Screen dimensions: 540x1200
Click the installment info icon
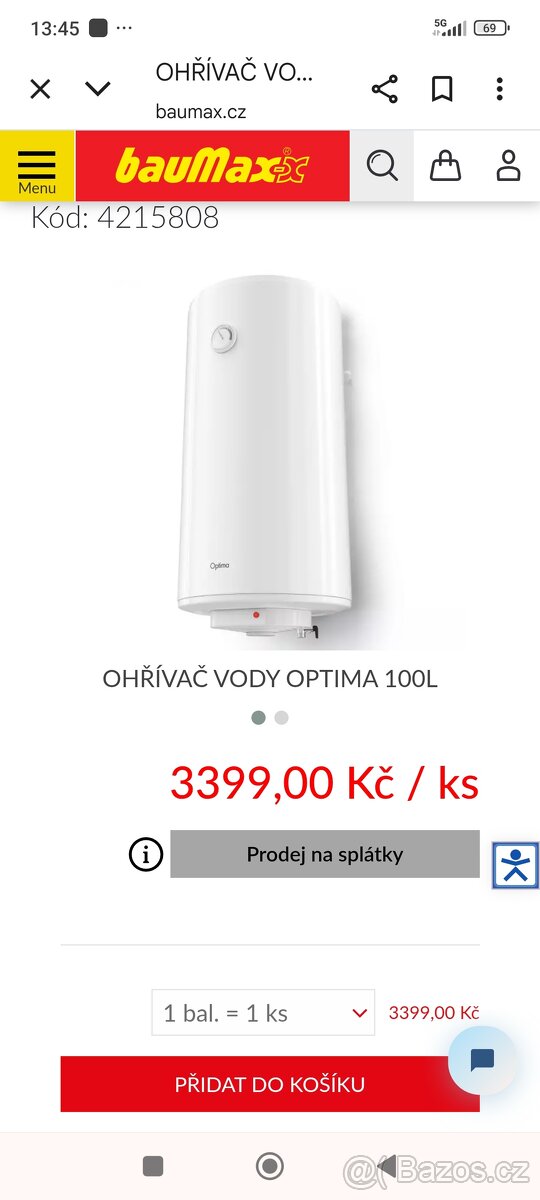pyautogui.click(x=146, y=854)
